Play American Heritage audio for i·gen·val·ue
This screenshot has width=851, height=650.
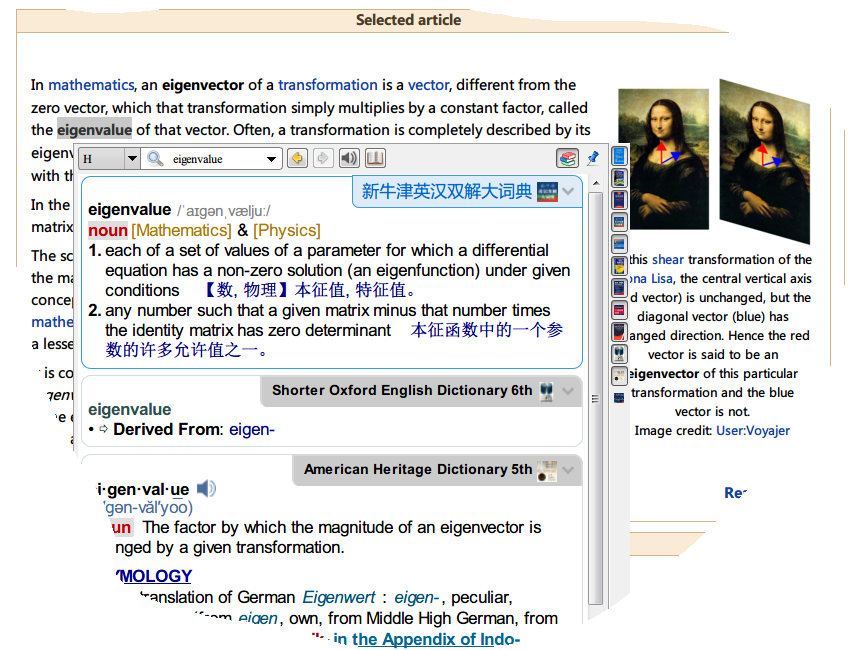pyautogui.click(x=206, y=488)
